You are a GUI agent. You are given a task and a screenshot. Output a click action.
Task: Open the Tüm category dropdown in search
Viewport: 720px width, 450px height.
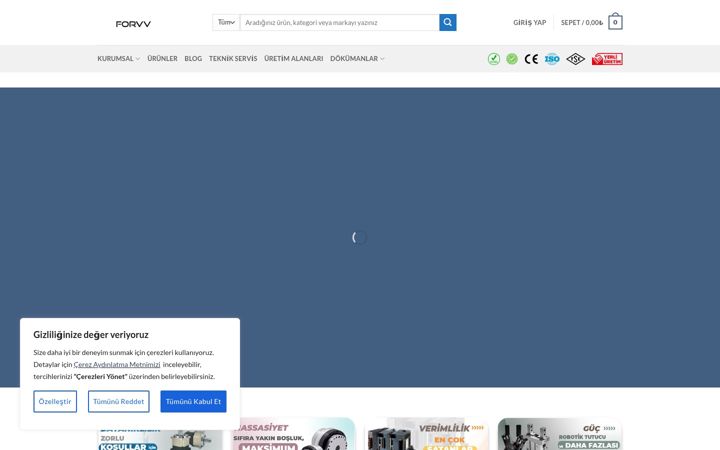click(226, 22)
